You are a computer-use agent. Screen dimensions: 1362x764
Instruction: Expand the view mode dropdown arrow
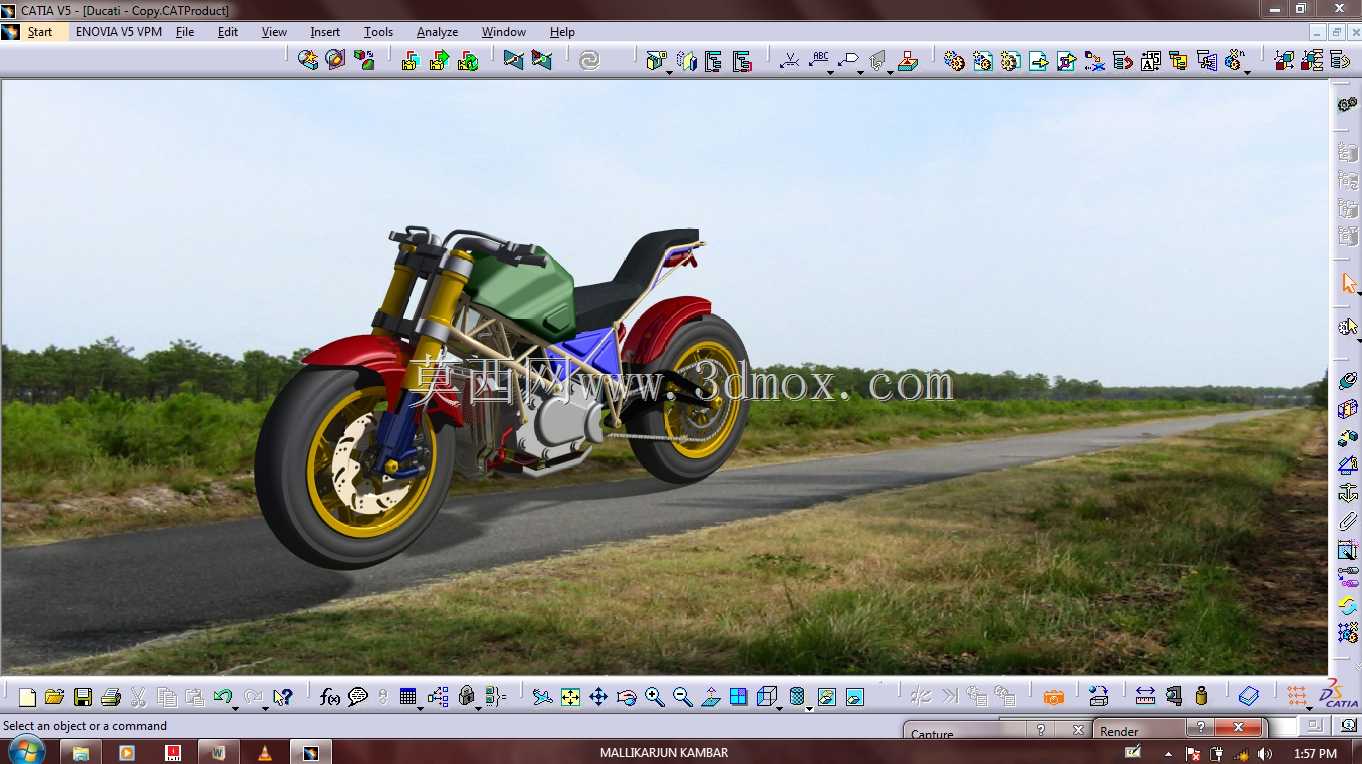[x=808, y=707]
